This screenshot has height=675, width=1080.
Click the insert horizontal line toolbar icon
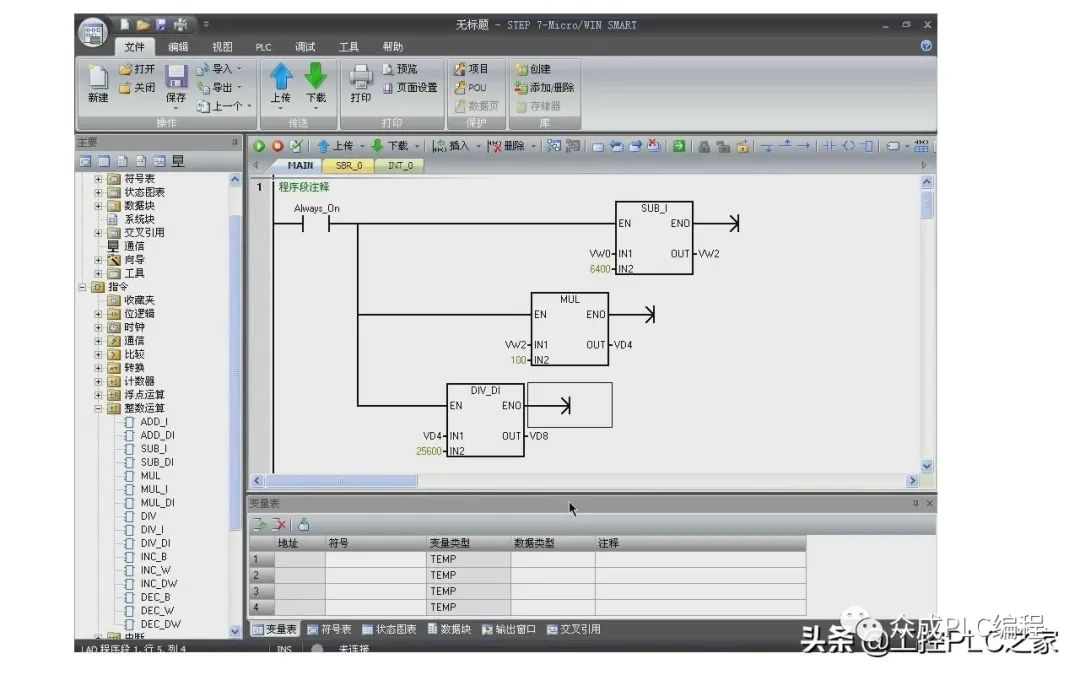[804, 146]
